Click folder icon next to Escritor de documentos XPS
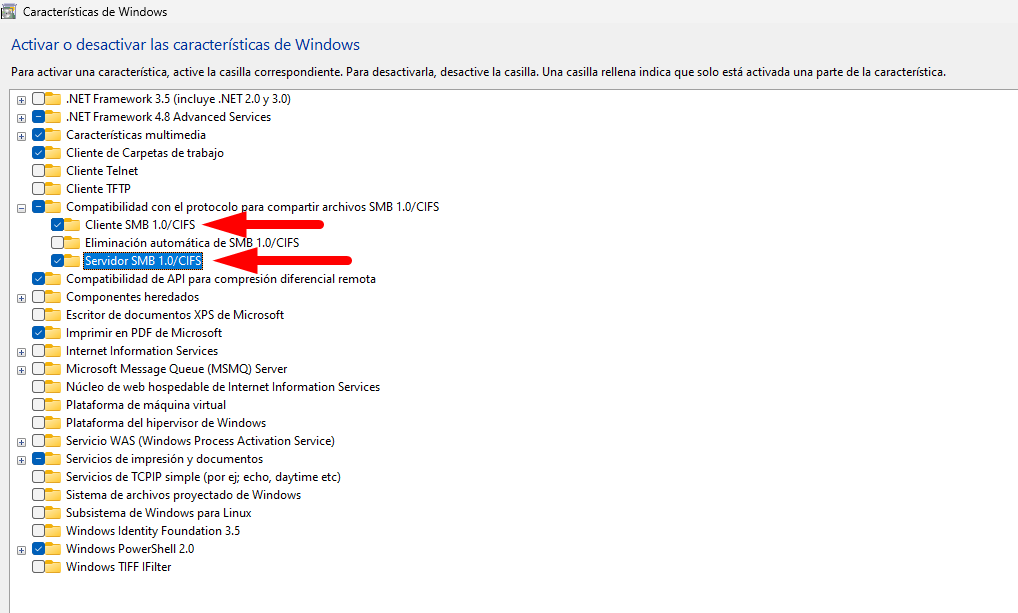This screenshot has height=613, width=1018. click(53, 315)
